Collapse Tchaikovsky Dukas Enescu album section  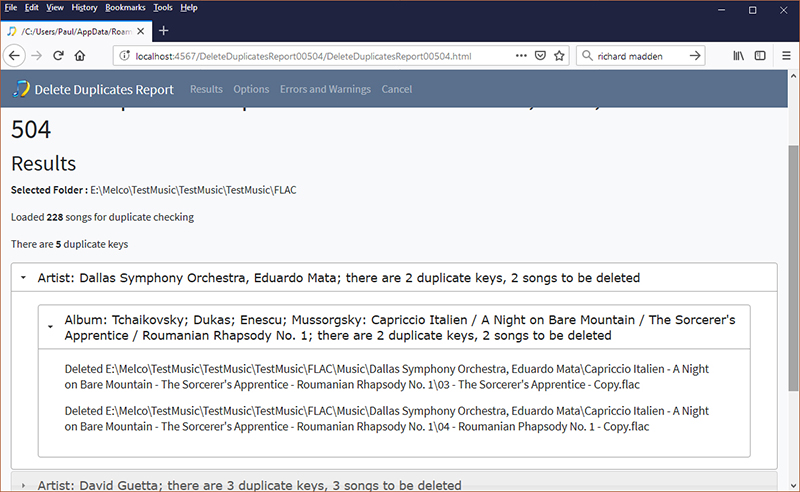pos(394,327)
